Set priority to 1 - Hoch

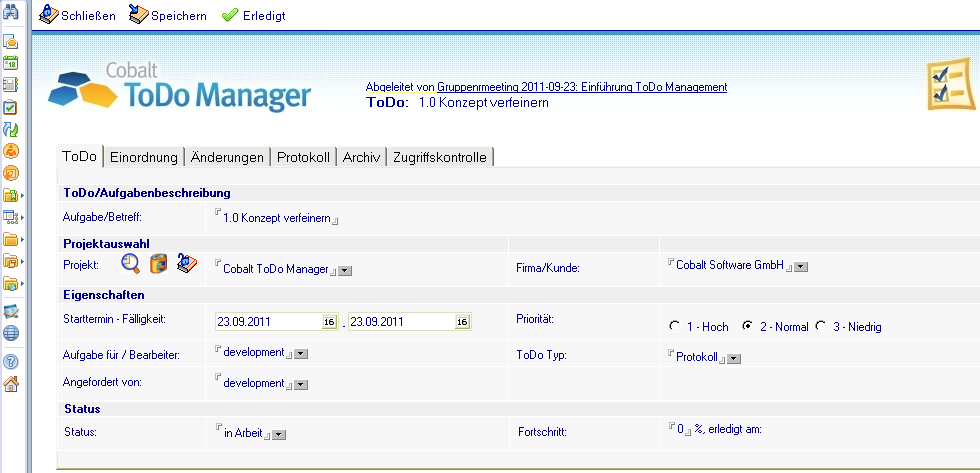(675, 326)
